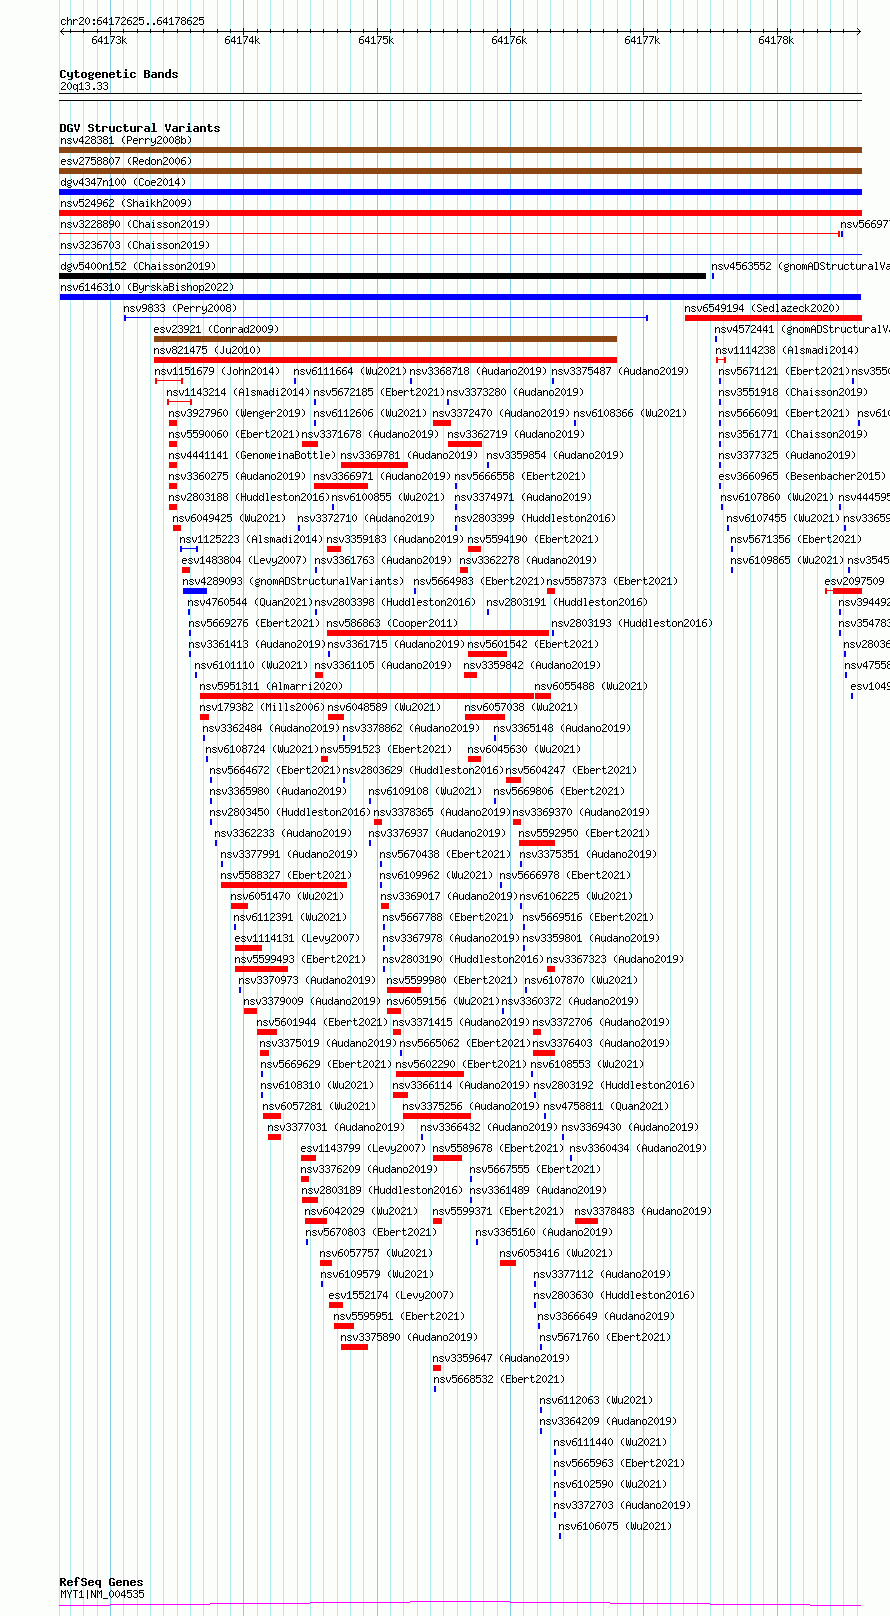Click the 64175k ruler tick label

coord(376,40)
